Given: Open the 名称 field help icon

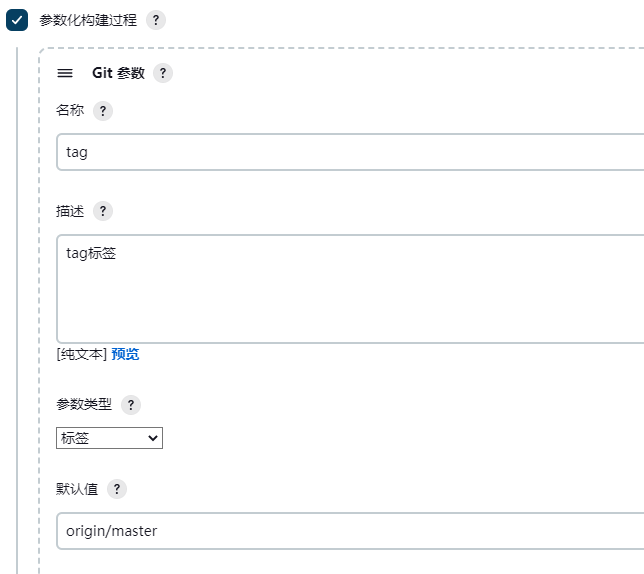Looking at the screenshot, I should click(x=102, y=111).
